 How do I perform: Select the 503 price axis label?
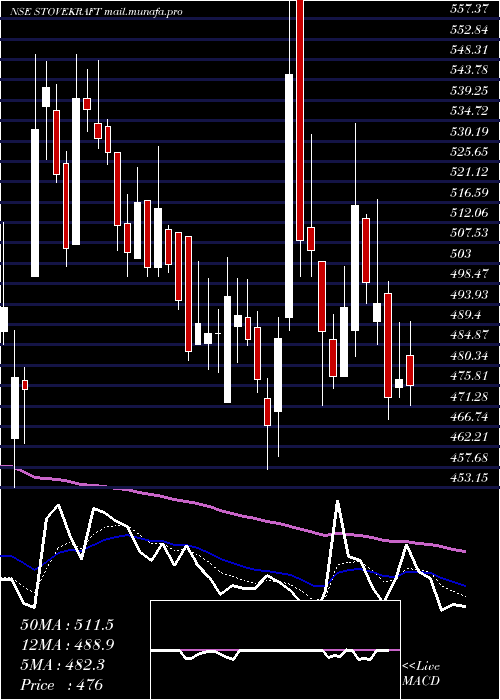460,254
